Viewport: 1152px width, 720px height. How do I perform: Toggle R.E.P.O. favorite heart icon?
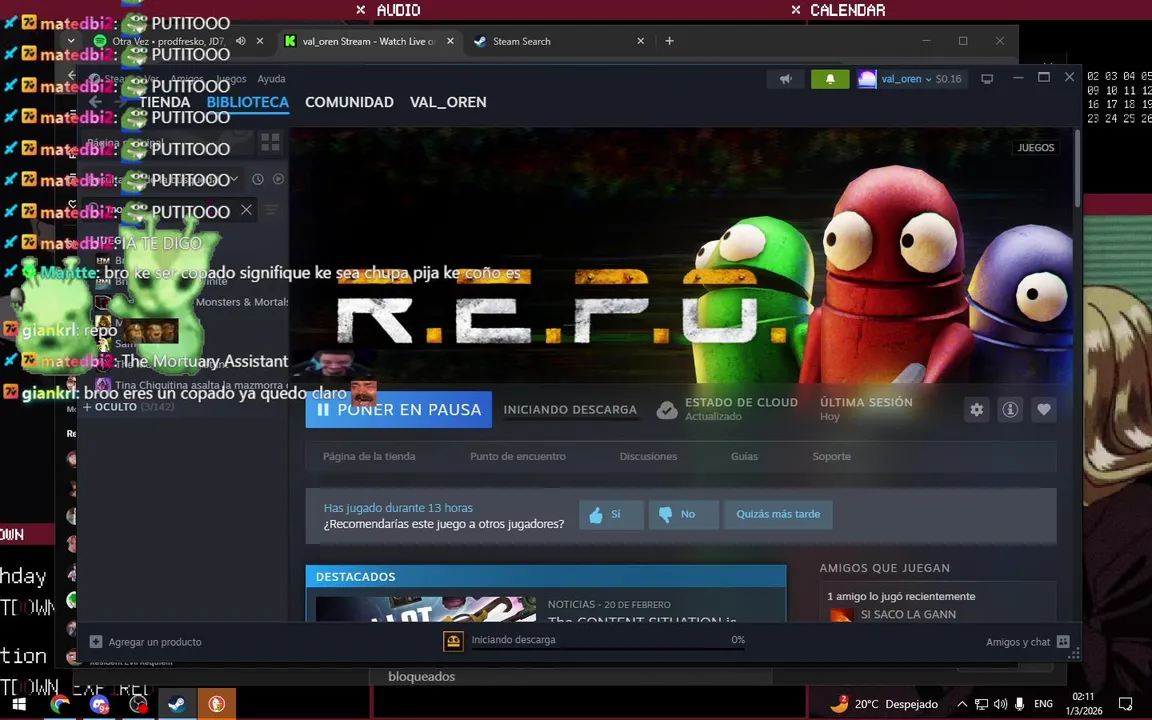(x=1044, y=410)
